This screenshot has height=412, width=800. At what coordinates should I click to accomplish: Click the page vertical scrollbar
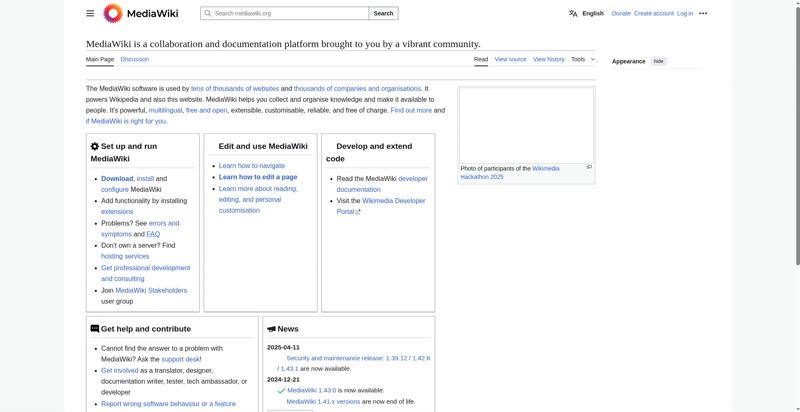pyautogui.click(x=796, y=136)
